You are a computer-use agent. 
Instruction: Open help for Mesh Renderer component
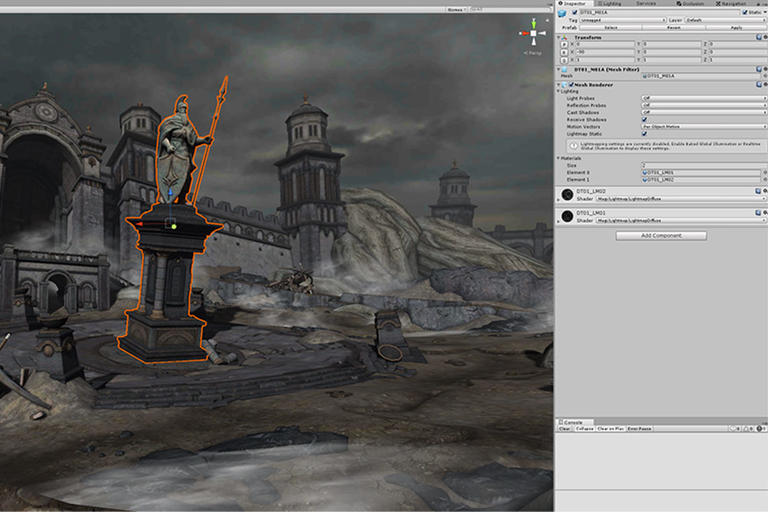point(759,85)
